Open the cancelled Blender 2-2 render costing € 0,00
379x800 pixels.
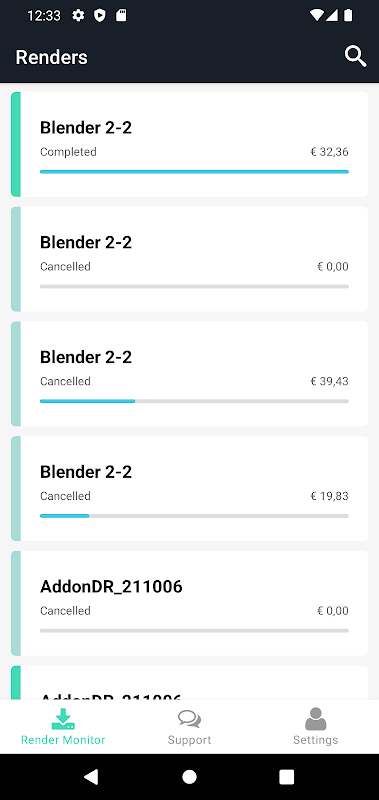[189, 259]
